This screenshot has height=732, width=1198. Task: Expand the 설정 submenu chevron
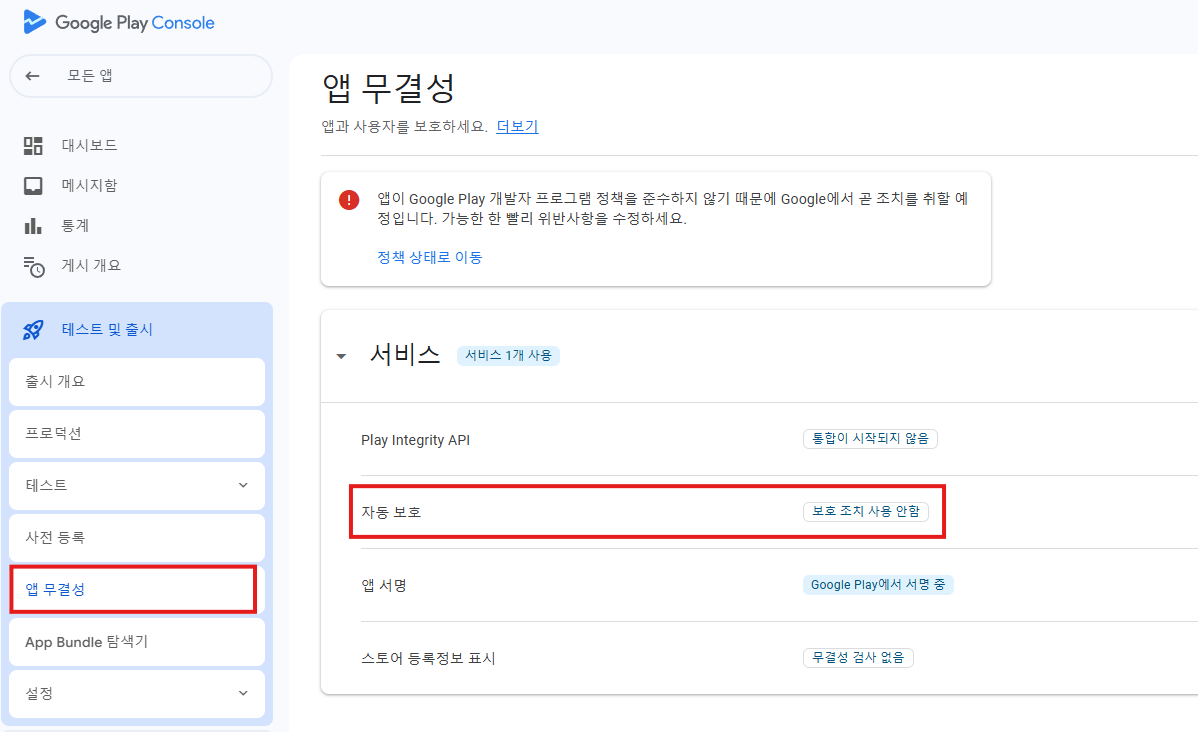[x=242, y=694]
